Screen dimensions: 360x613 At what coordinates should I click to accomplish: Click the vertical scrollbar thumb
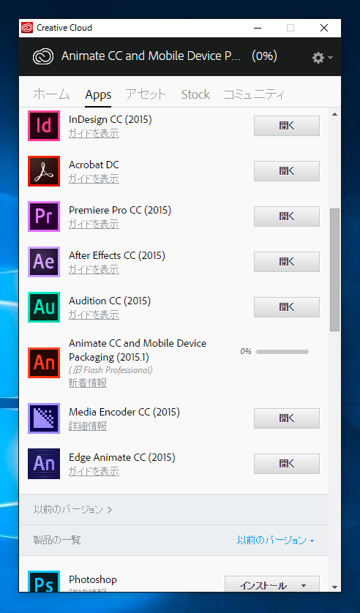(x=335, y=270)
